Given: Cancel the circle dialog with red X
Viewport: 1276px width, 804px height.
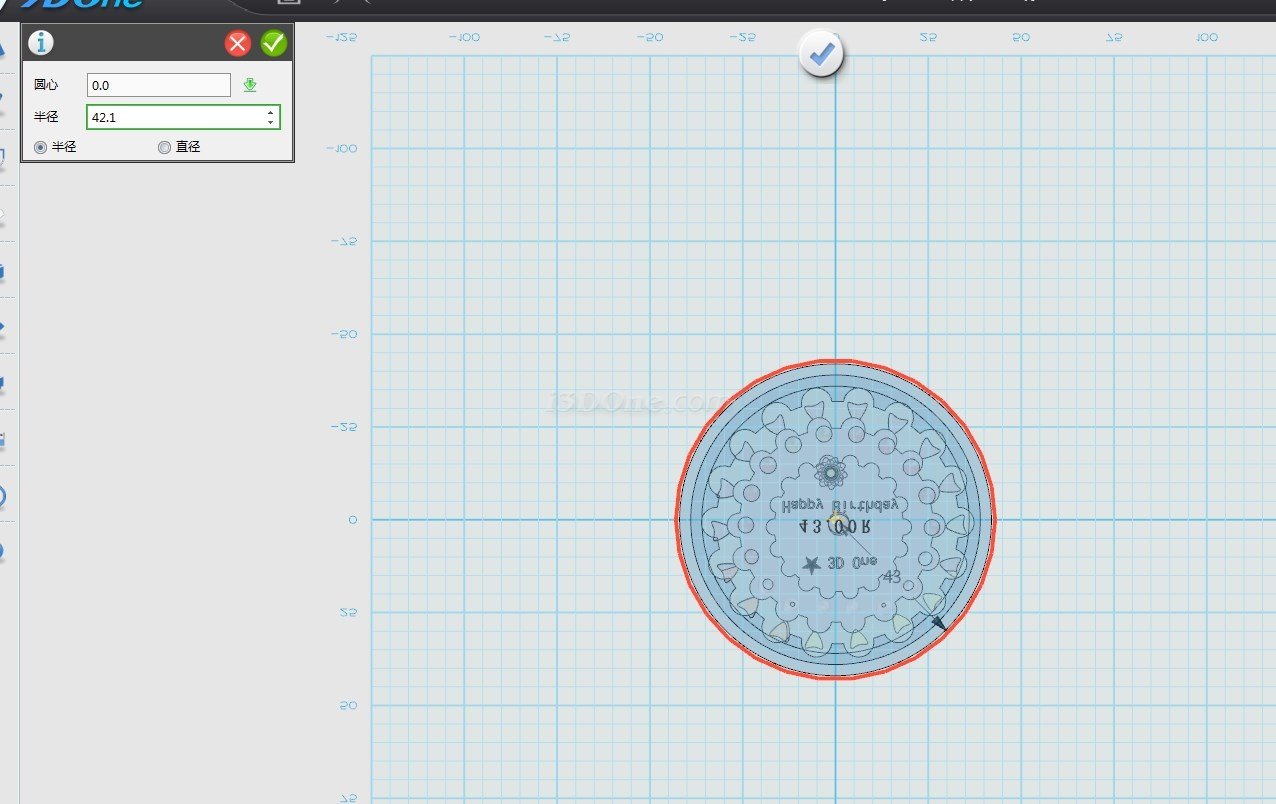Looking at the screenshot, I should tap(238, 43).
